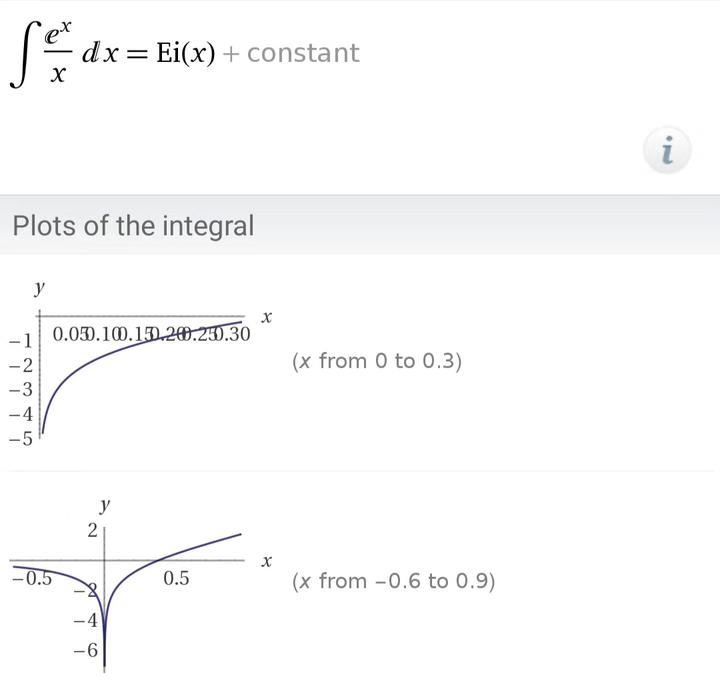The width and height of the screenshot is (720, 691).
Task: Click the '+ constant' text
Action: click(x=290, y=53)
